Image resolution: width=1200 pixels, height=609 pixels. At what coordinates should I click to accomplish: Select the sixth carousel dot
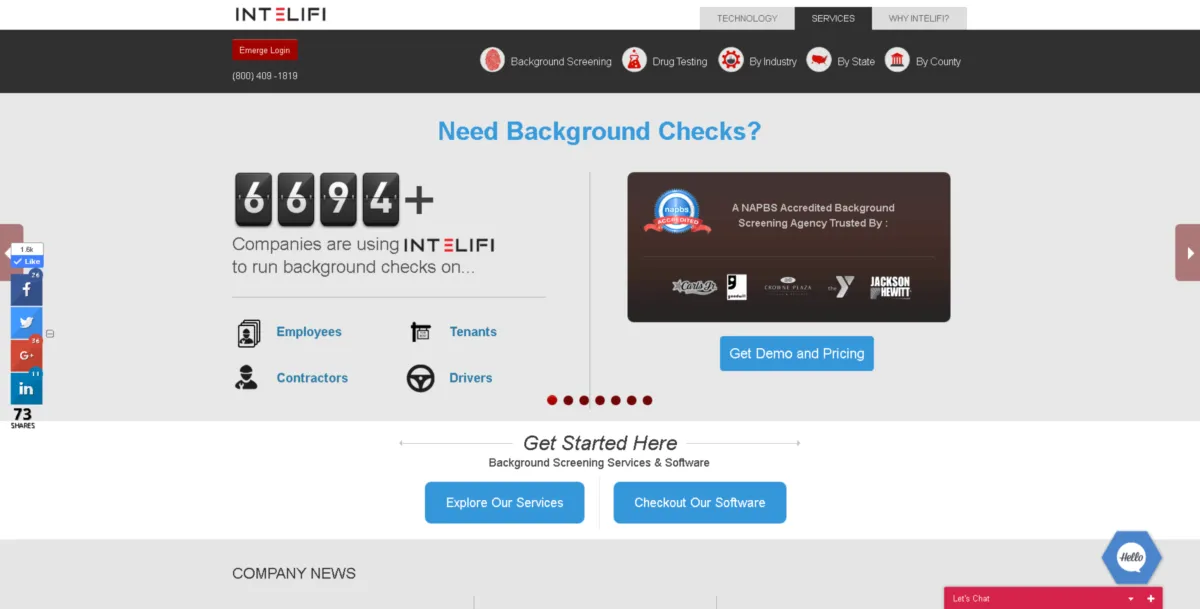pos(631,400)
